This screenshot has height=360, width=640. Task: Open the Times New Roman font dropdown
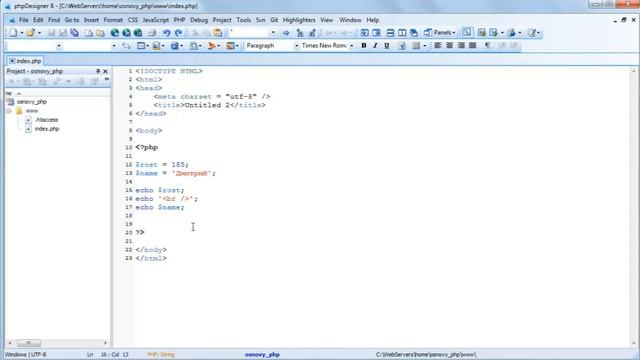(x=351, y=46)
